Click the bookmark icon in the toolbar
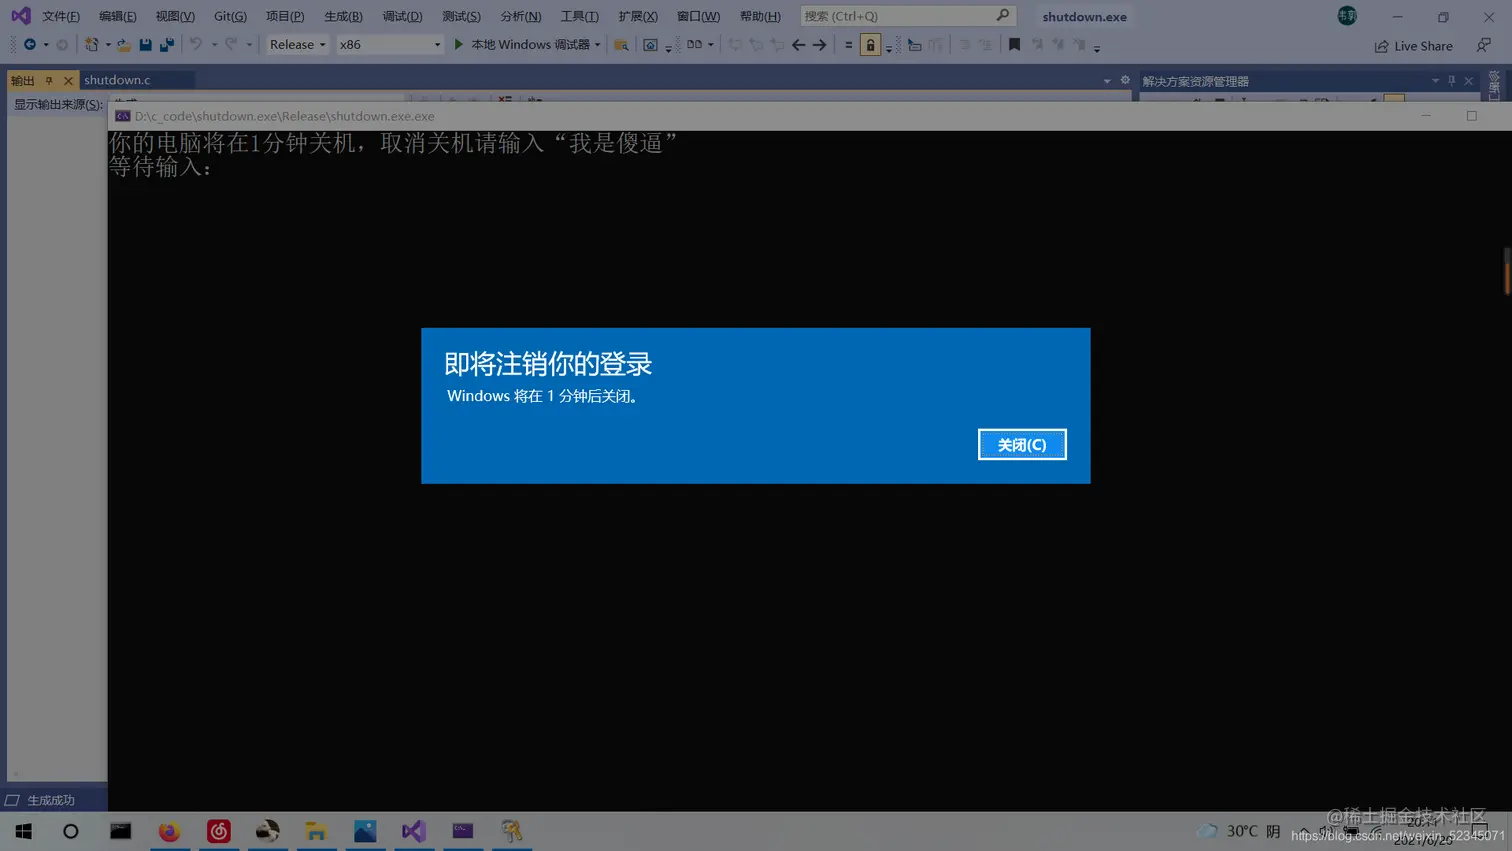This screenshot has height=851, width=1512. 1014,45
